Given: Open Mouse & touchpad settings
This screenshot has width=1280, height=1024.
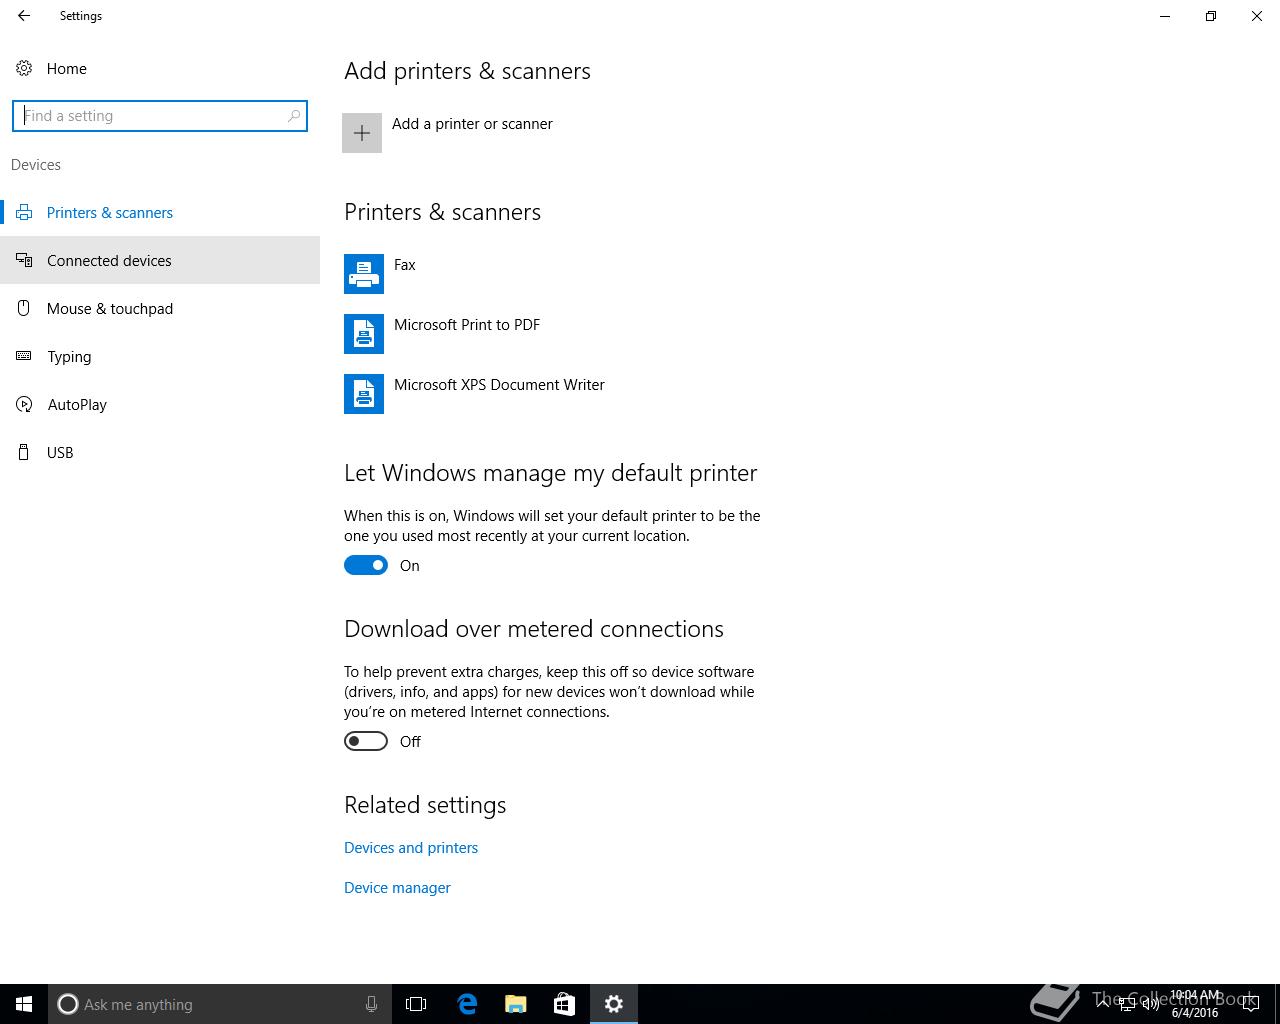Looking at the screenshot, I should click(x=160, y=308).
